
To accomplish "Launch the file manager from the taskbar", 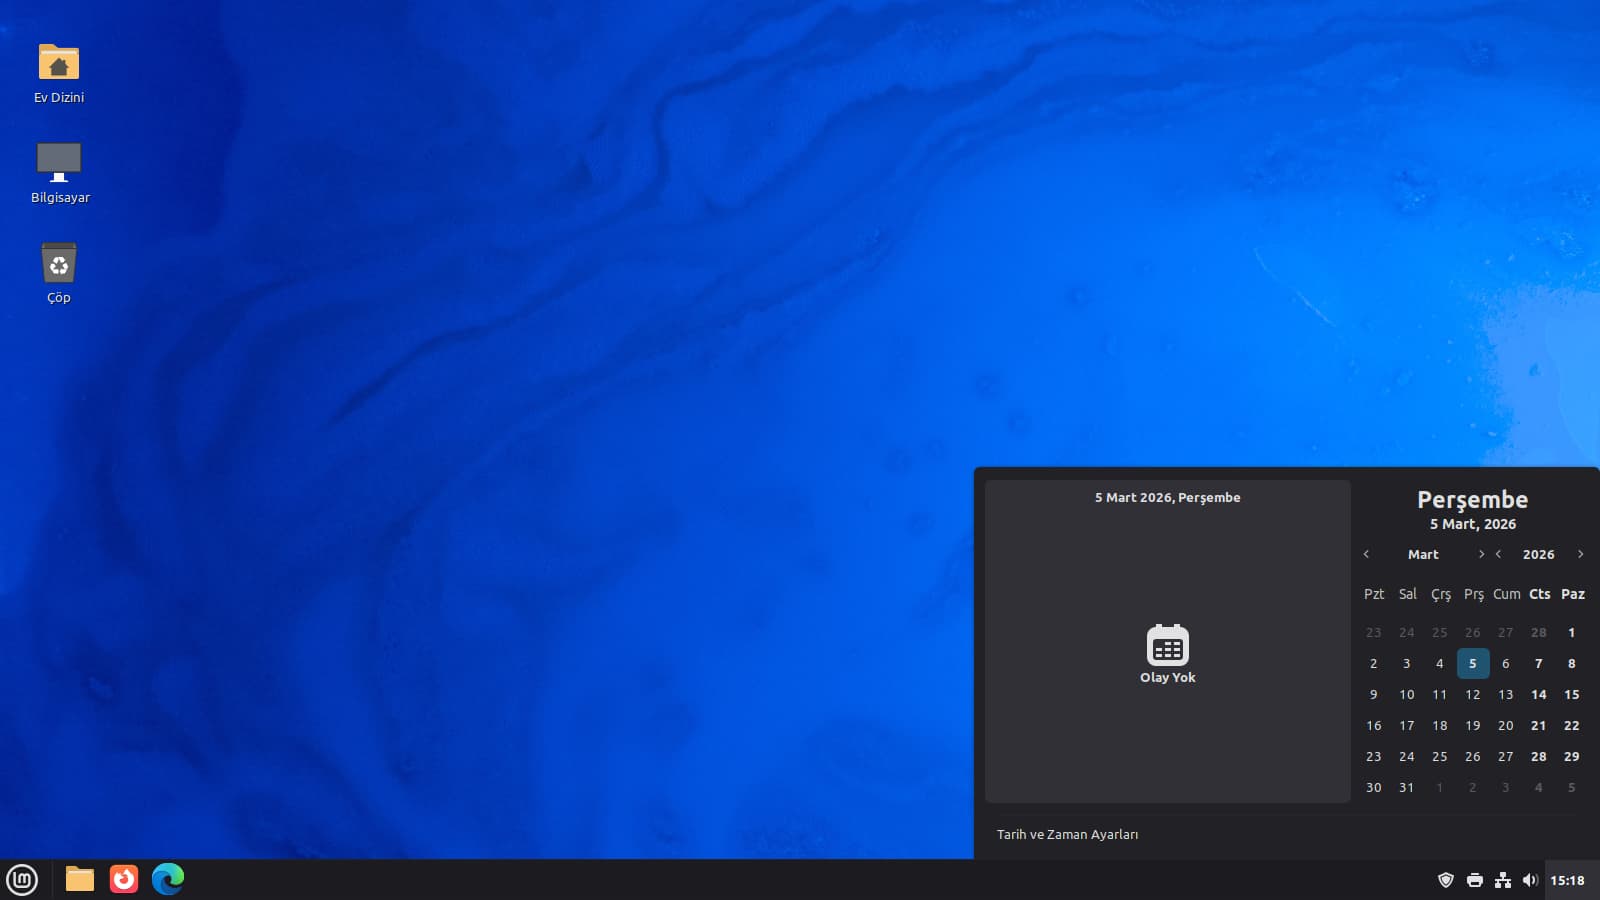I will coord(80,879).
